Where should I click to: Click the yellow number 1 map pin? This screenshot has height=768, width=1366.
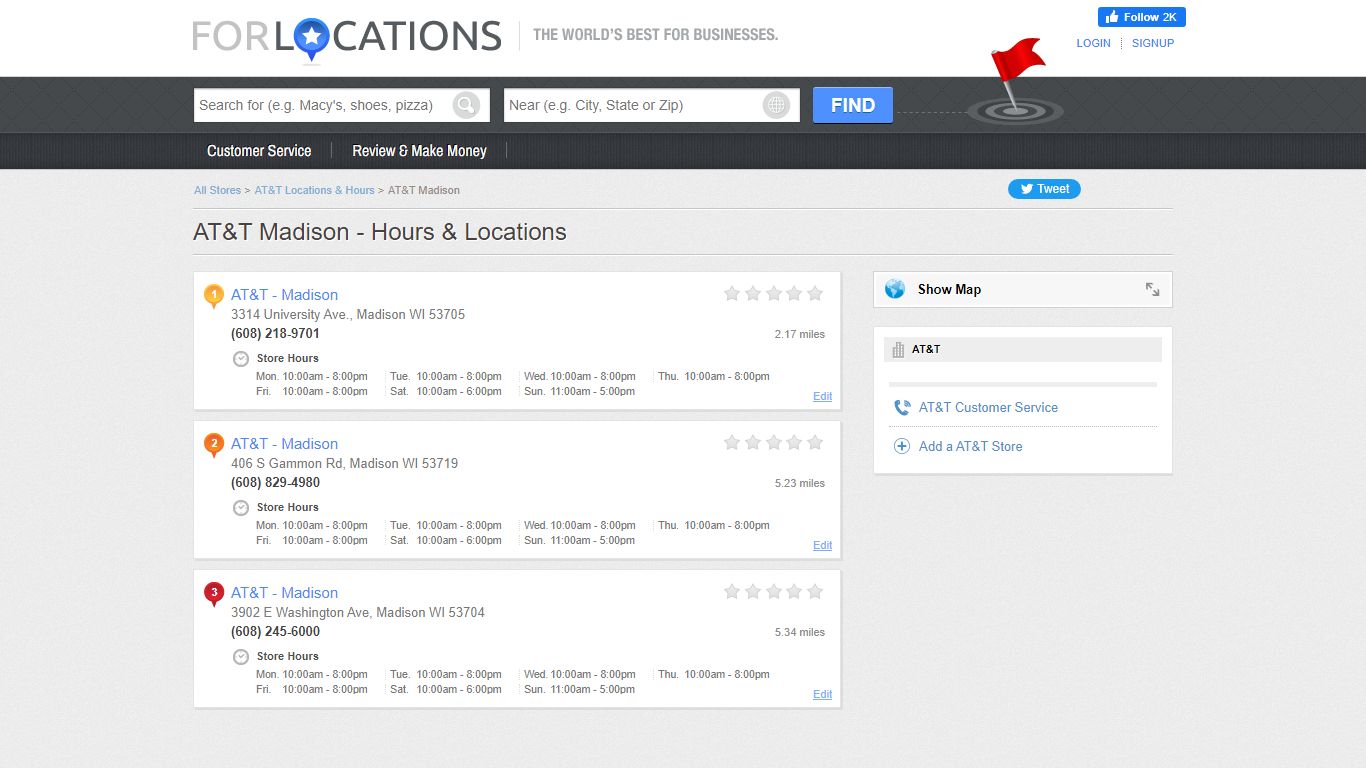213,296
